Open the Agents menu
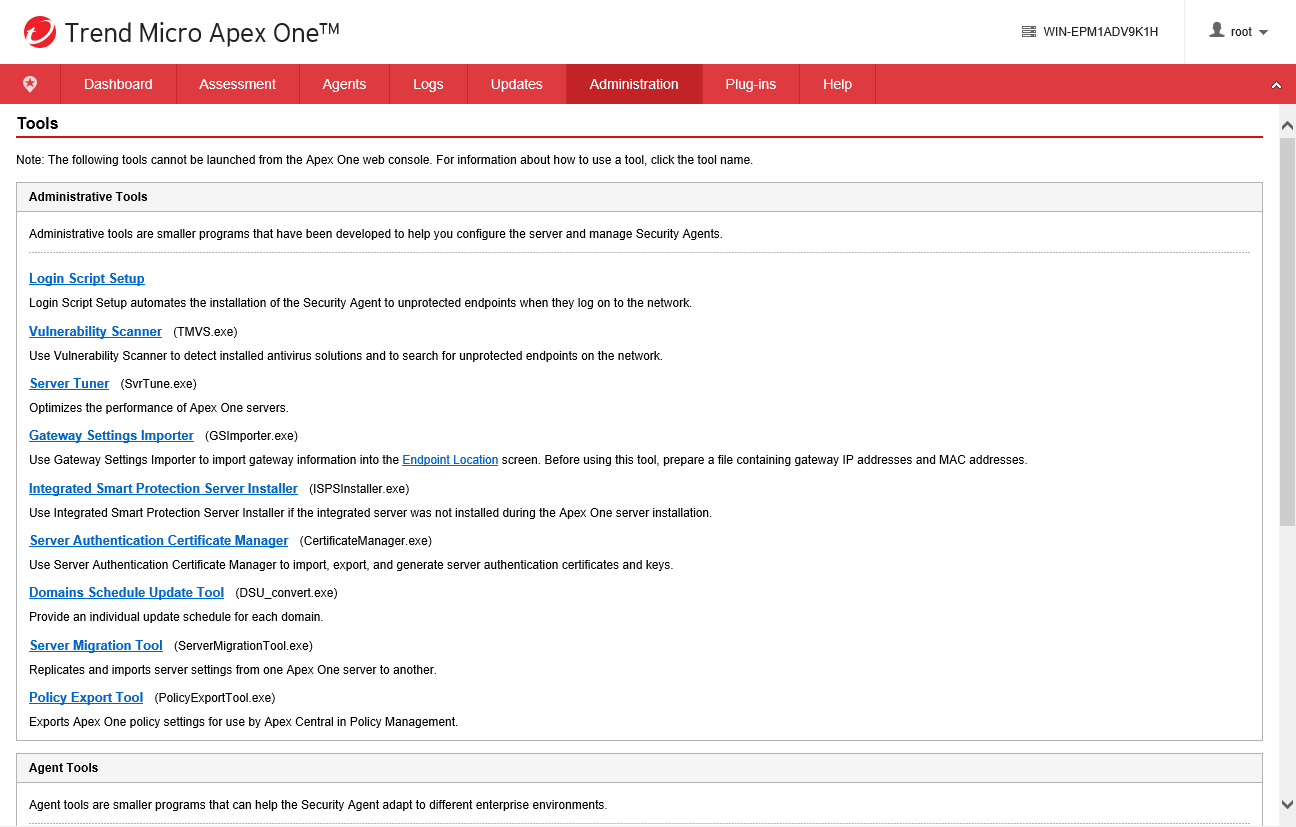Image resolution: width=1296 pixels, height=827 pixels. pyautogui.click(x=344, y=84)
